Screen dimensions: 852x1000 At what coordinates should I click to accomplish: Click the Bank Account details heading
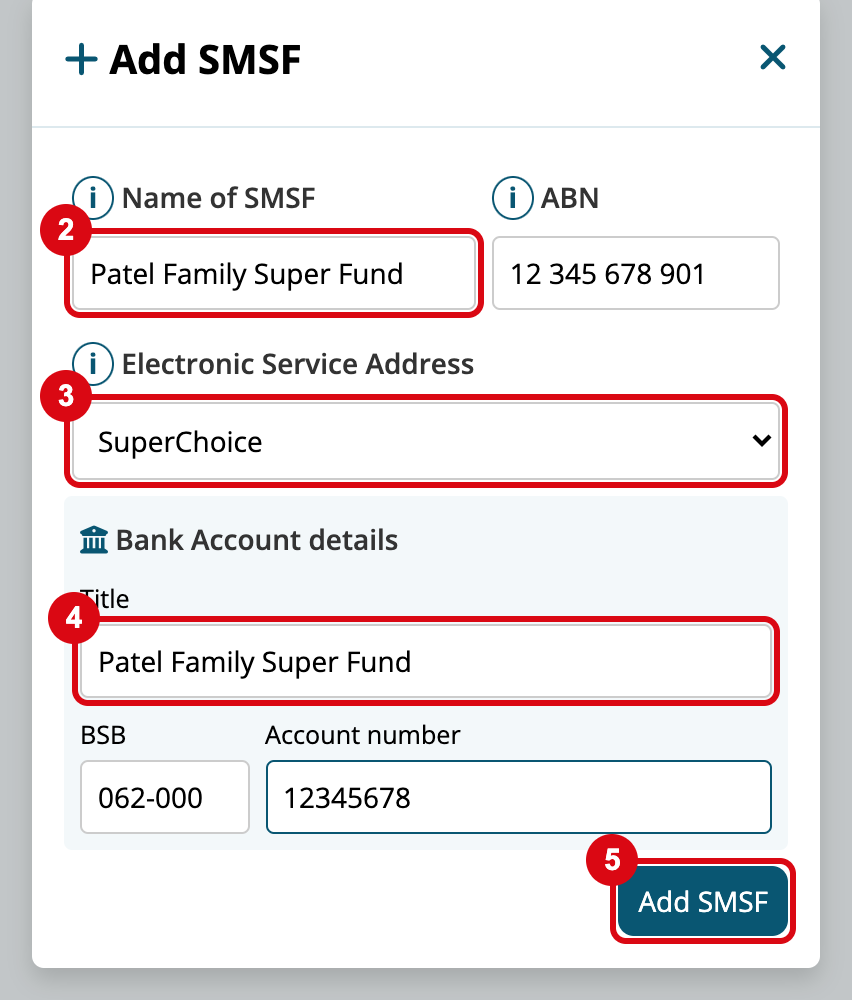(256, 540)
